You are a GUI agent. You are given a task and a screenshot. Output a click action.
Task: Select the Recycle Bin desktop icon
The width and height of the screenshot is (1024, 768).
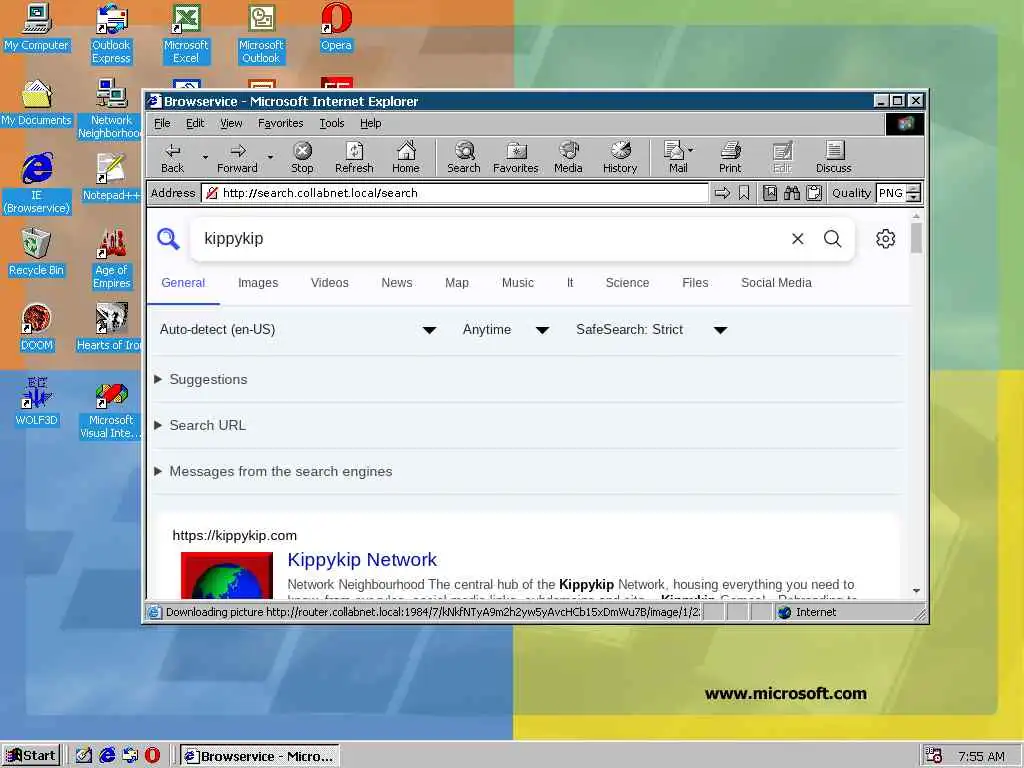click(36, 253)
